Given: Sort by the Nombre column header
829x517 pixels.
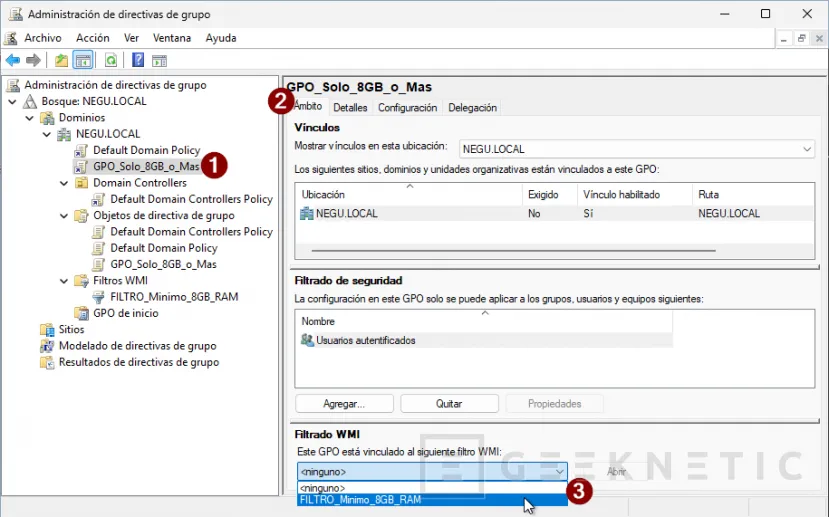Looking at the screenshot, I should click(x=484, y=321).
